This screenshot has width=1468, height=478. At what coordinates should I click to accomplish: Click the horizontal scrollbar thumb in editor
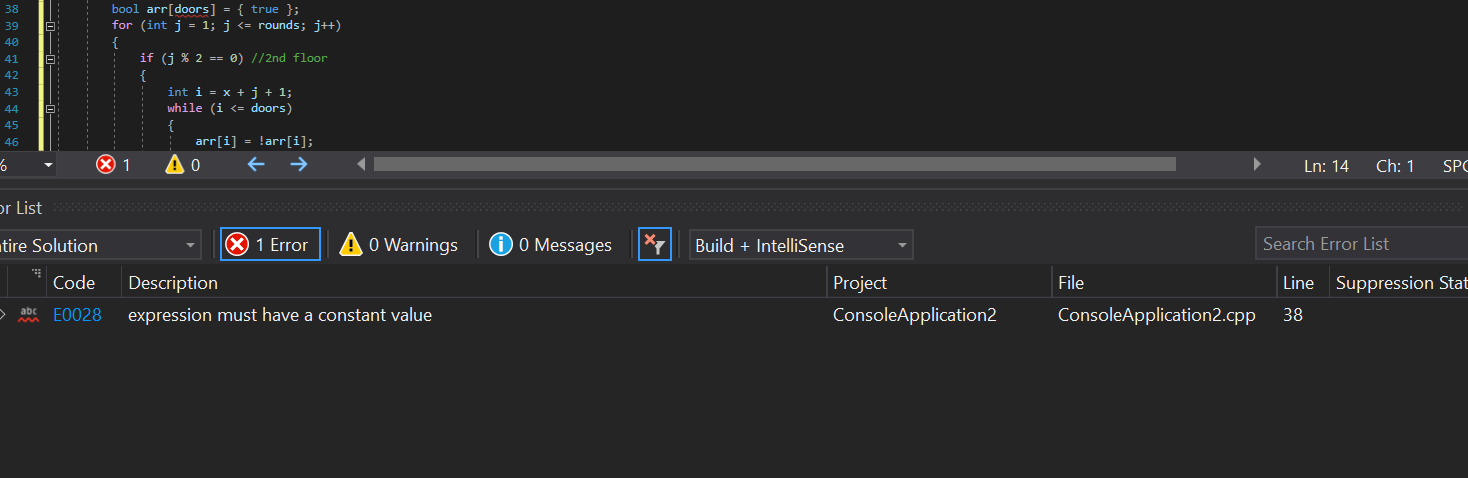point(774,164)
